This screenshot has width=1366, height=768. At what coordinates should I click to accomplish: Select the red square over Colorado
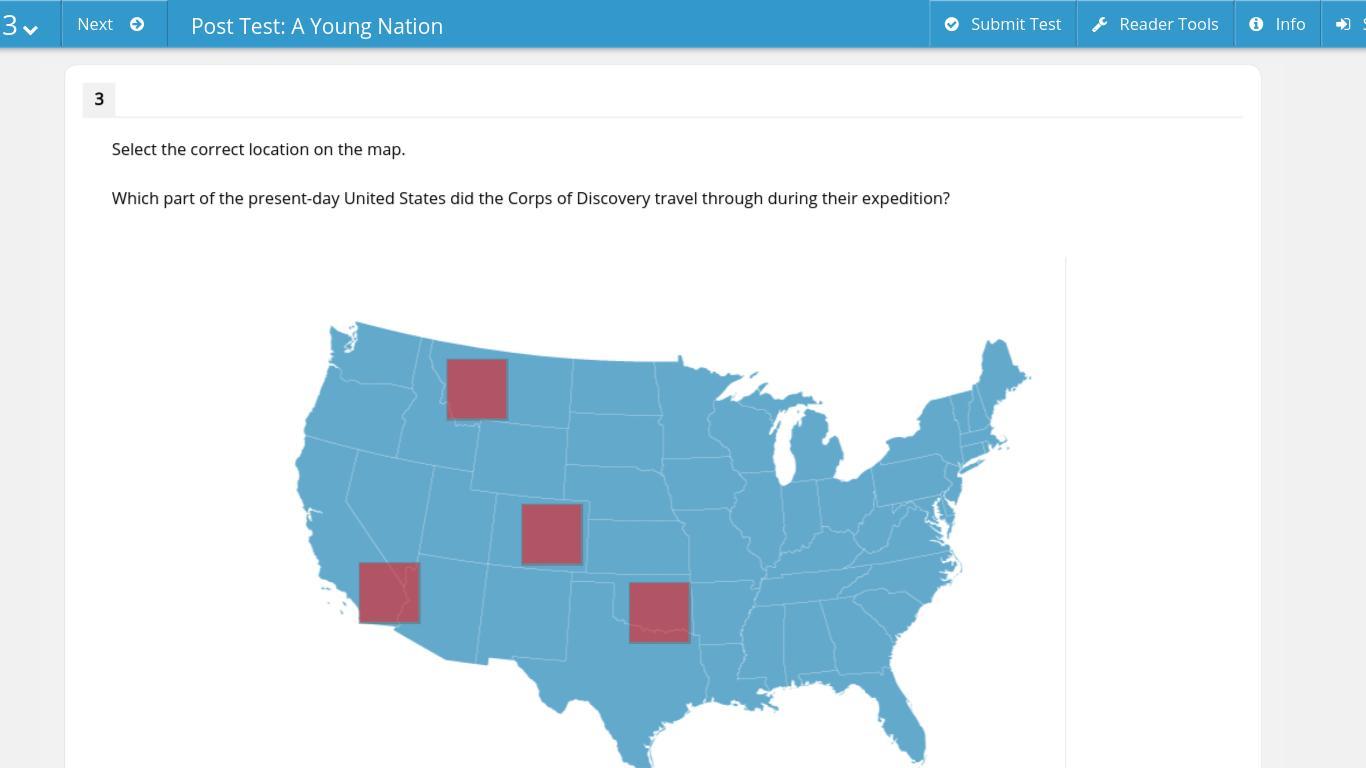pyautogui.click(x=552, y=534)
